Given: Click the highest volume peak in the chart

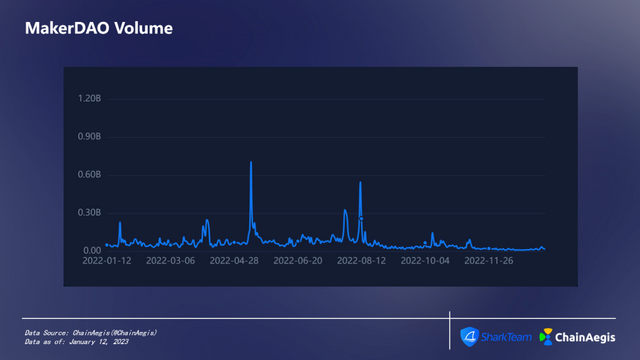Looking at the screenshot, I should pos(251,162).
